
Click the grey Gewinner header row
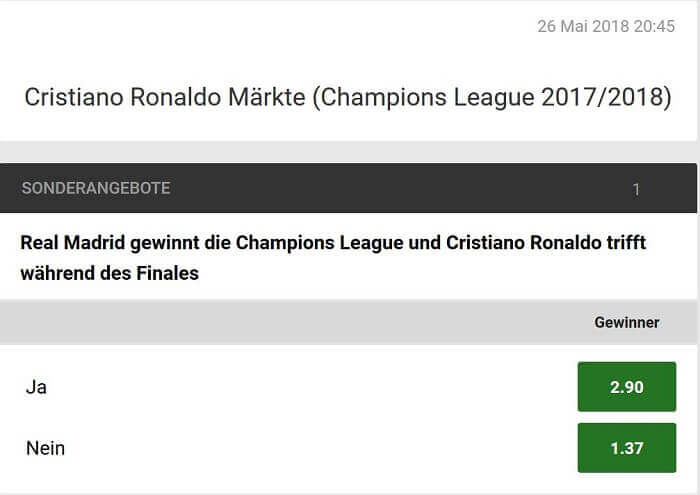click(348, 322)
